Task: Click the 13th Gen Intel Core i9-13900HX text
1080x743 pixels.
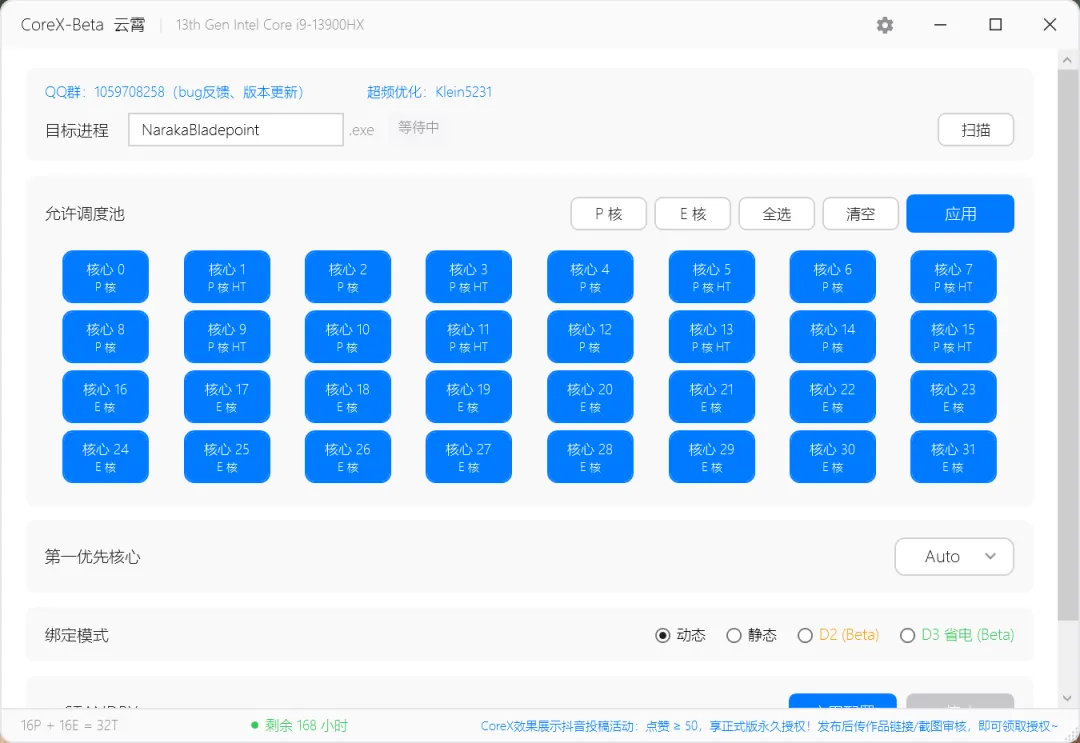Action: pos(269,25)
